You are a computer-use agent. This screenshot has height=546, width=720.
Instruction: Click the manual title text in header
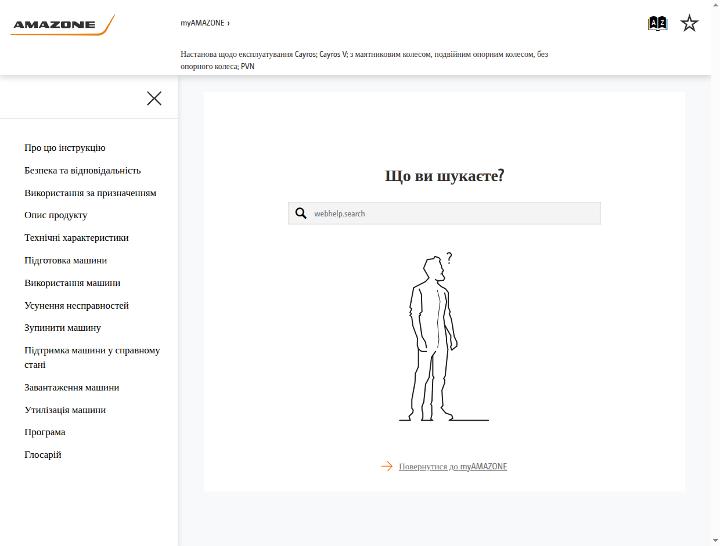(364, 60)
